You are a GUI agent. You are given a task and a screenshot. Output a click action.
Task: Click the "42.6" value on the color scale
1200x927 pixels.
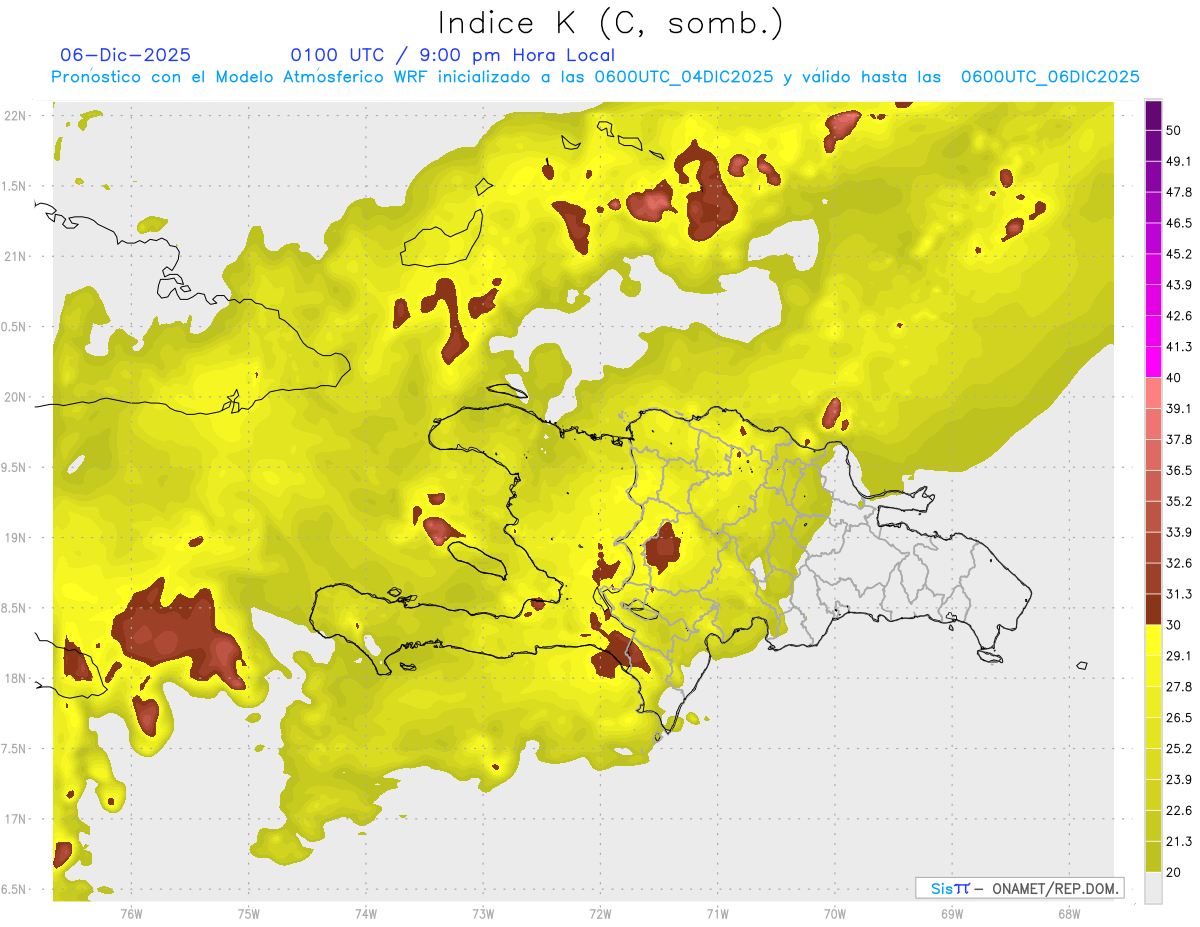(x=1180, y=316)
